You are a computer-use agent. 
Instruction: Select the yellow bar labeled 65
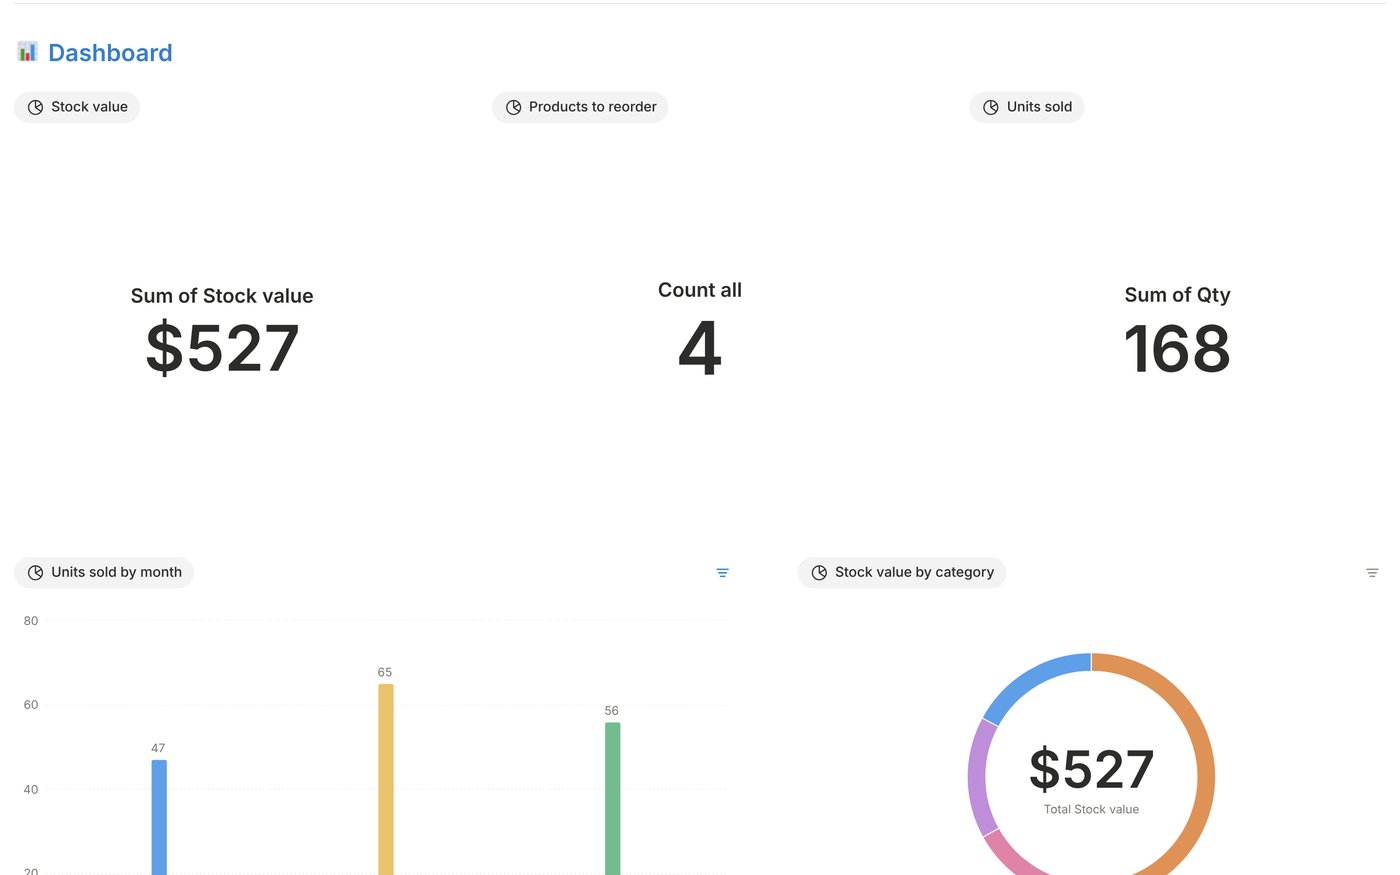tap(386, 779)
